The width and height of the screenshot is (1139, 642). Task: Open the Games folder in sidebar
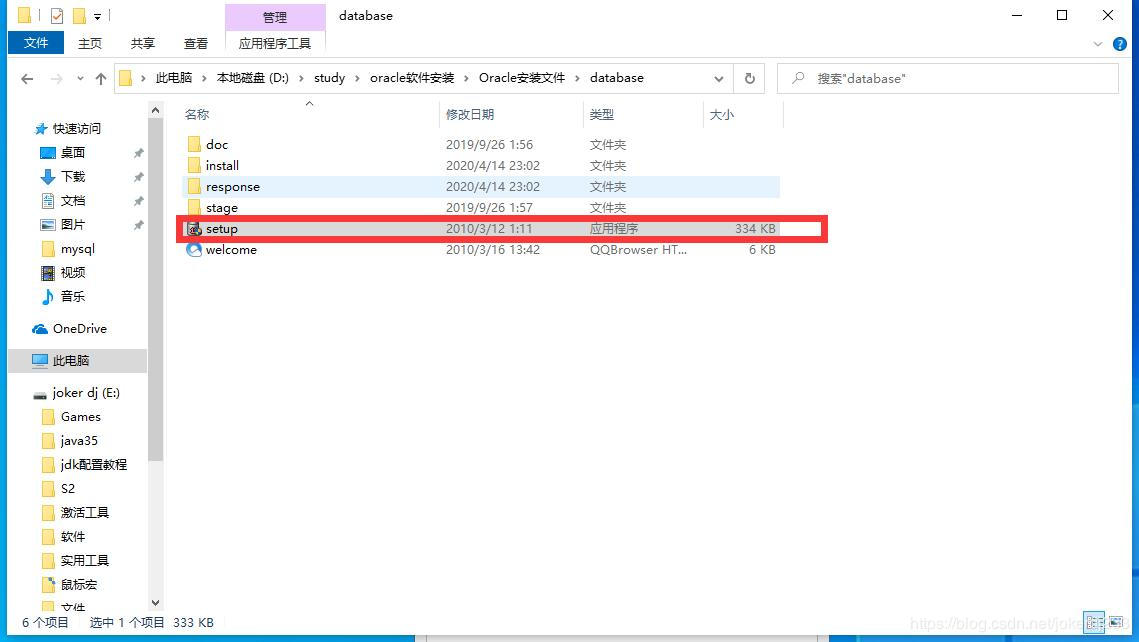click(x=80, y=417)
